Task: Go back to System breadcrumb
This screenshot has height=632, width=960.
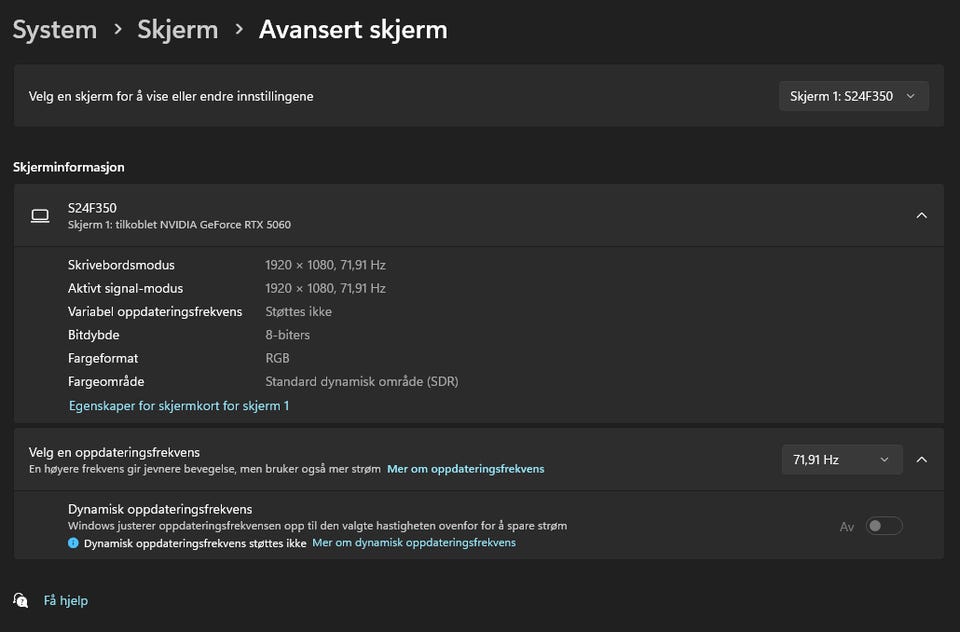Action: coord(54,29)
